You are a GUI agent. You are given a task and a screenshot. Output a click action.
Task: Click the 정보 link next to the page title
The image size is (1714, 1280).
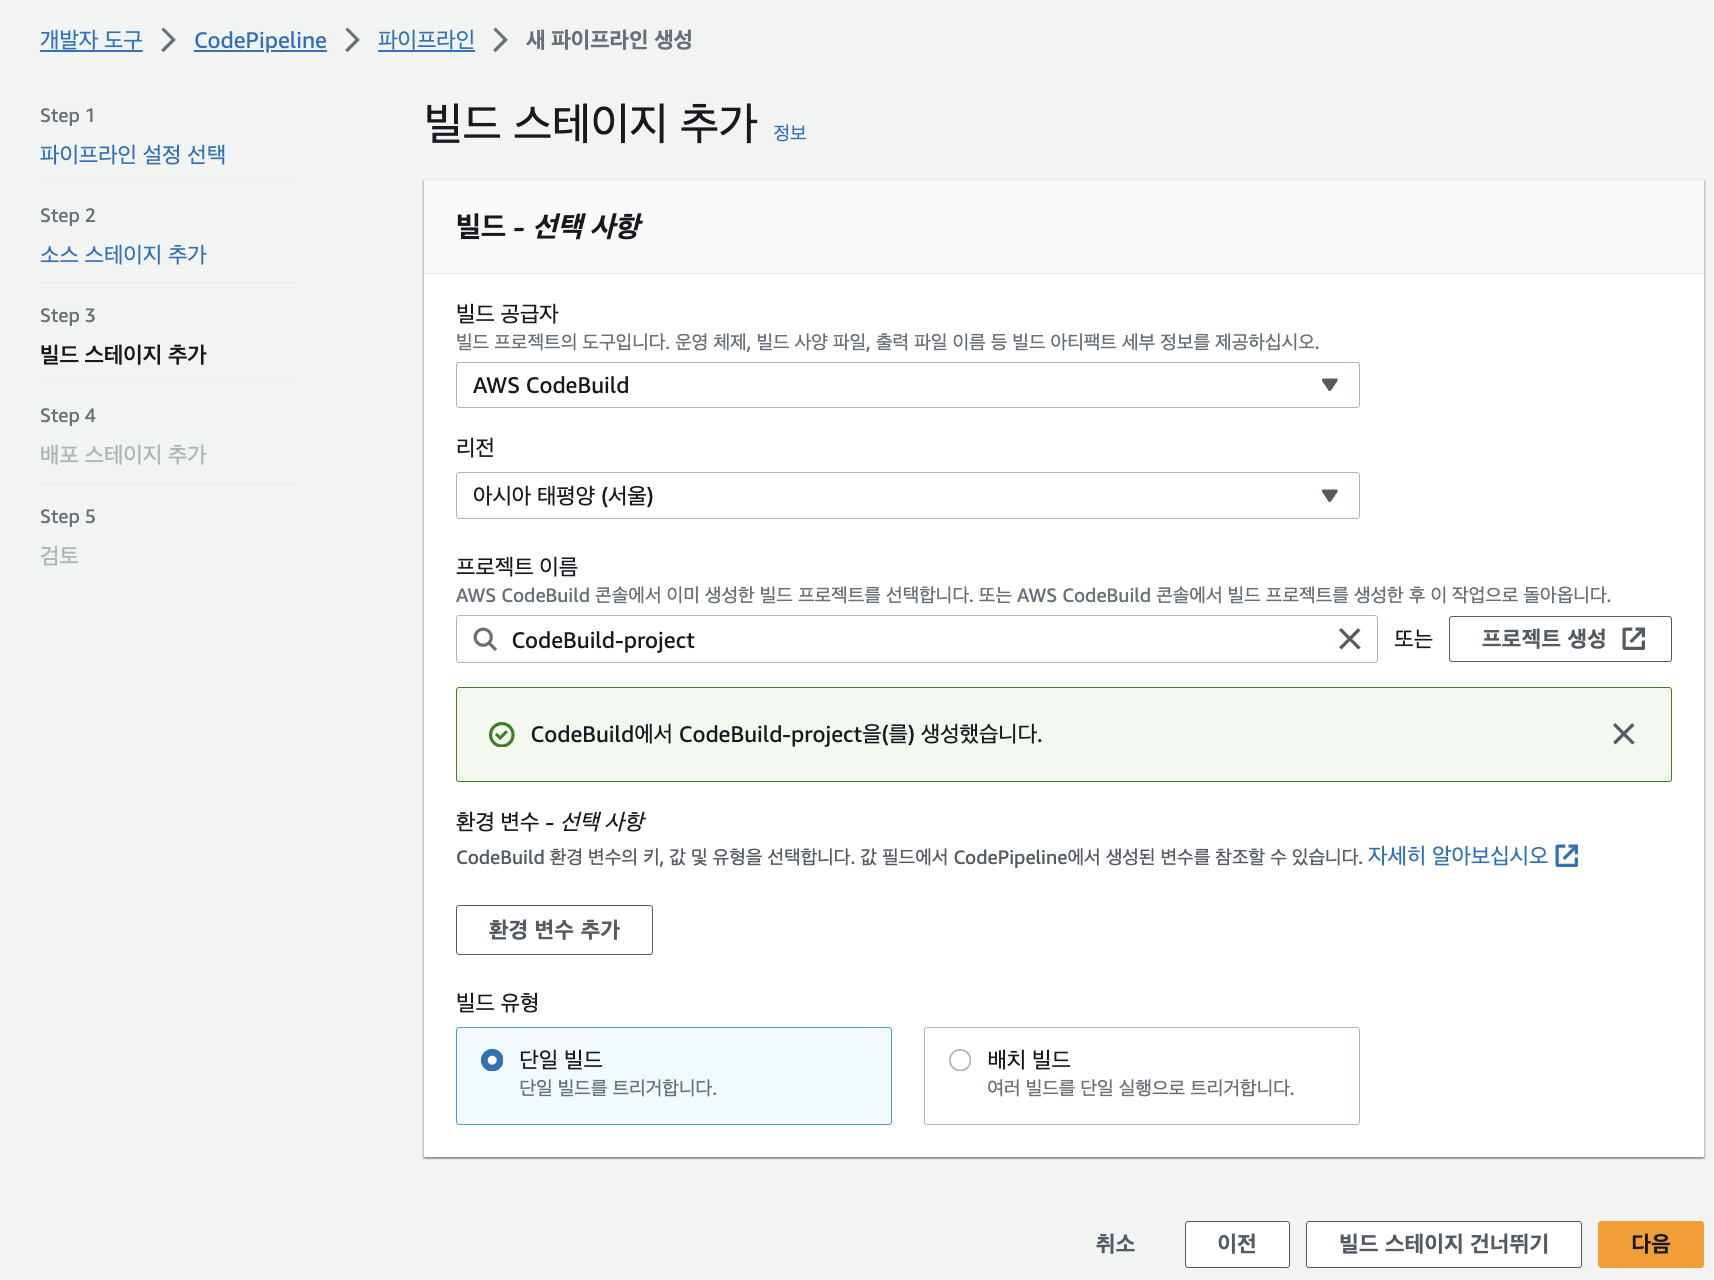tap(791, 132)
